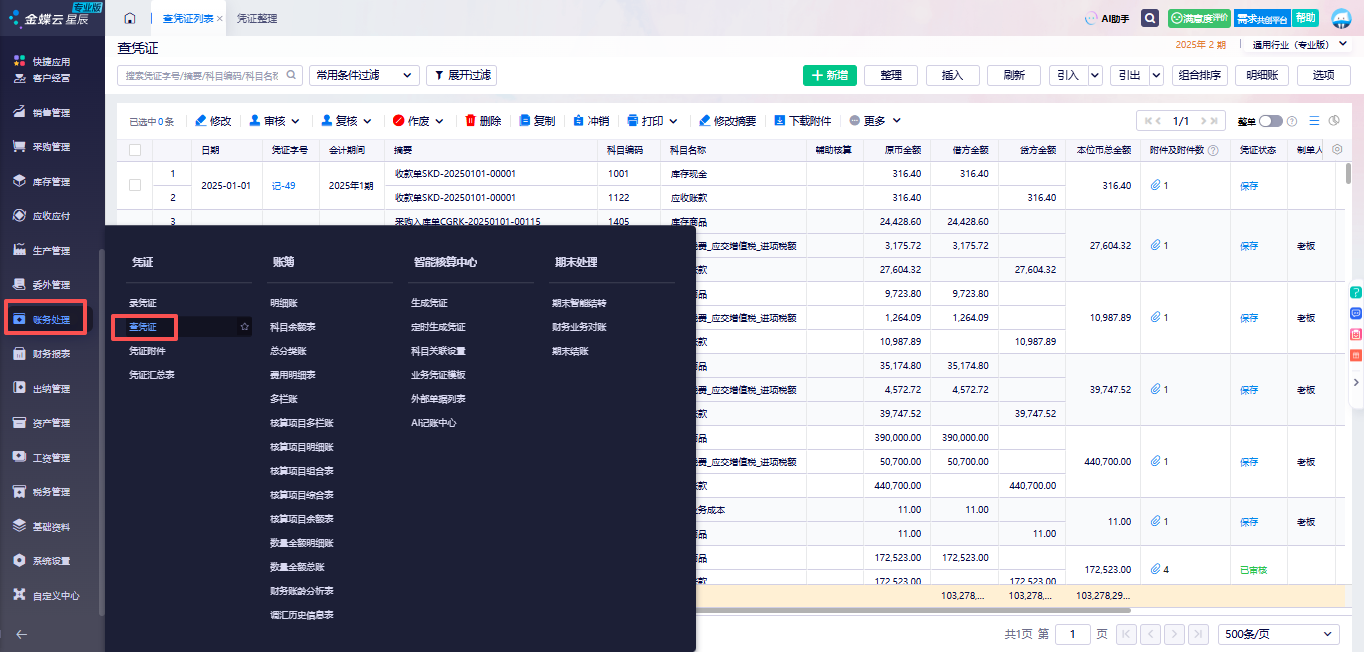Switch to the 凭证整理 tab
The height and width of the screenshot is (652, 1364).
coord(257,19)
